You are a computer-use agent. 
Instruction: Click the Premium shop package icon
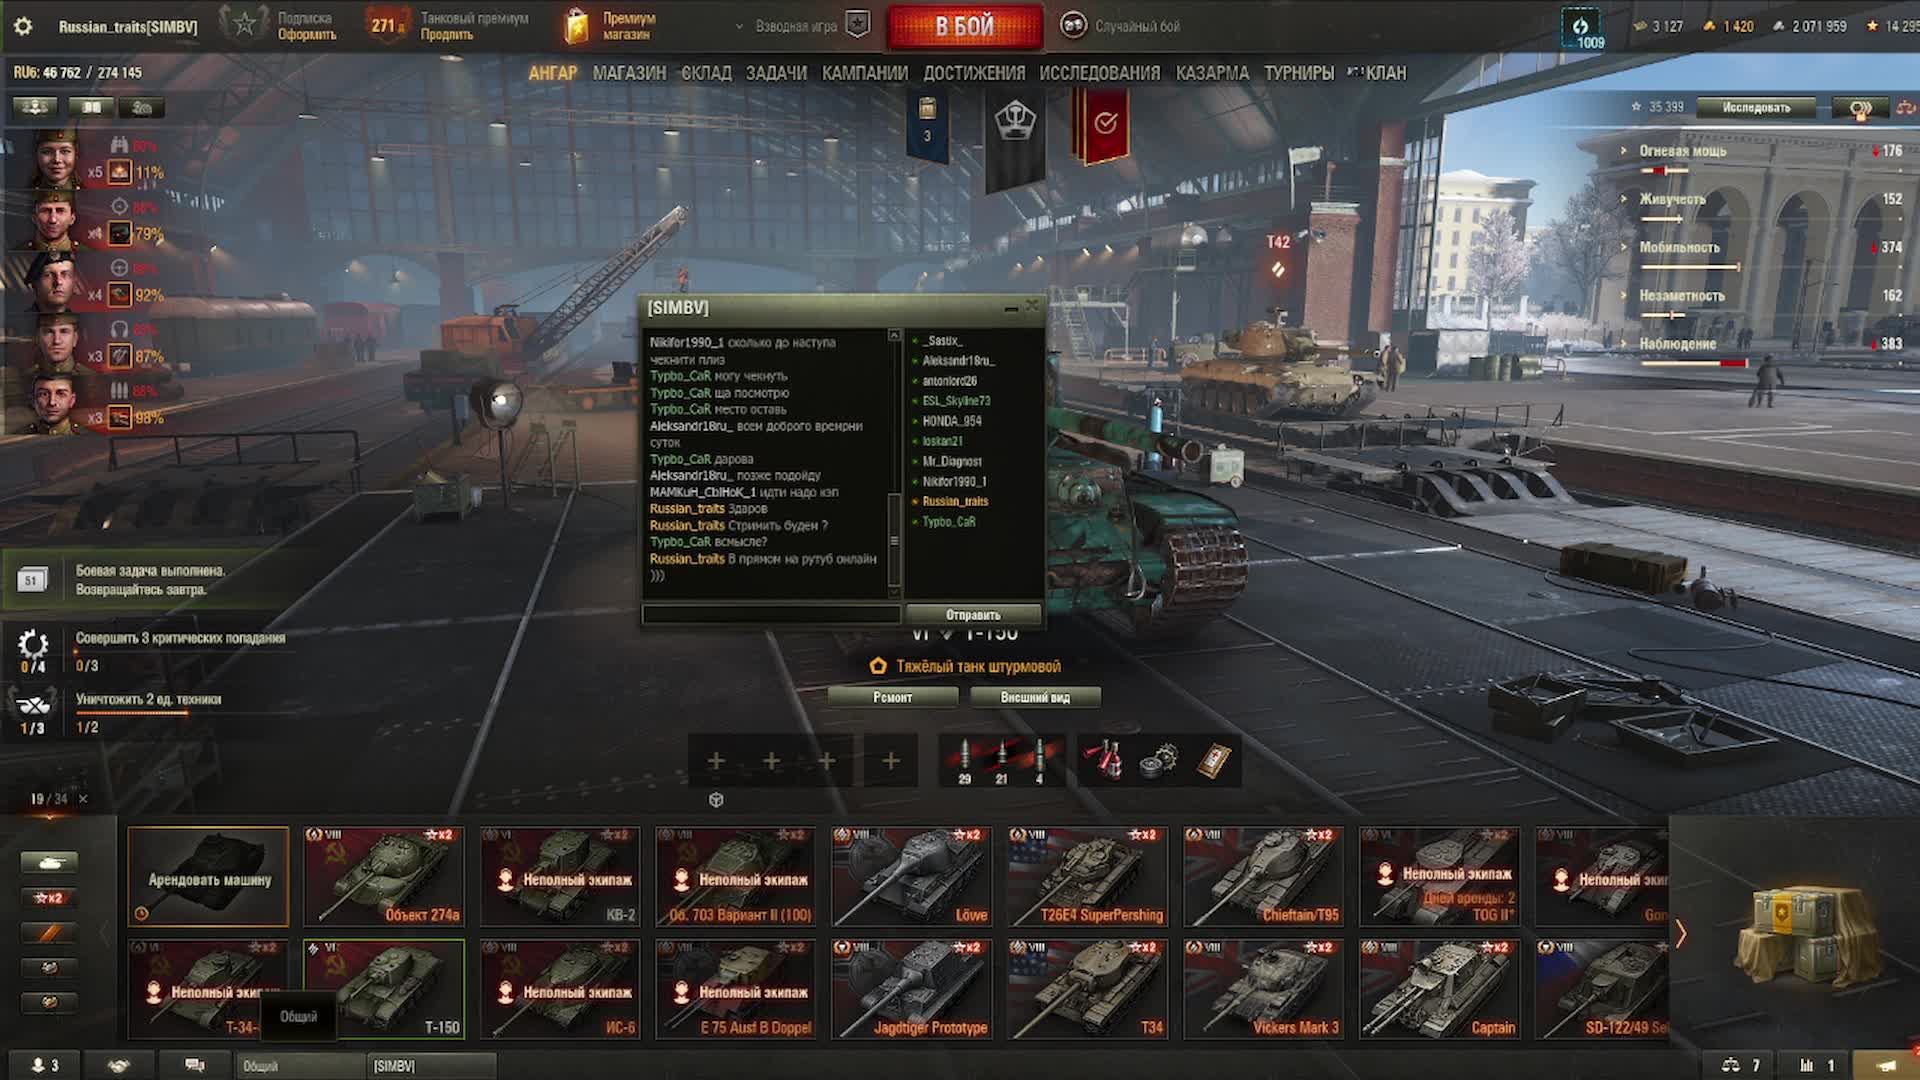click(577, 27)
